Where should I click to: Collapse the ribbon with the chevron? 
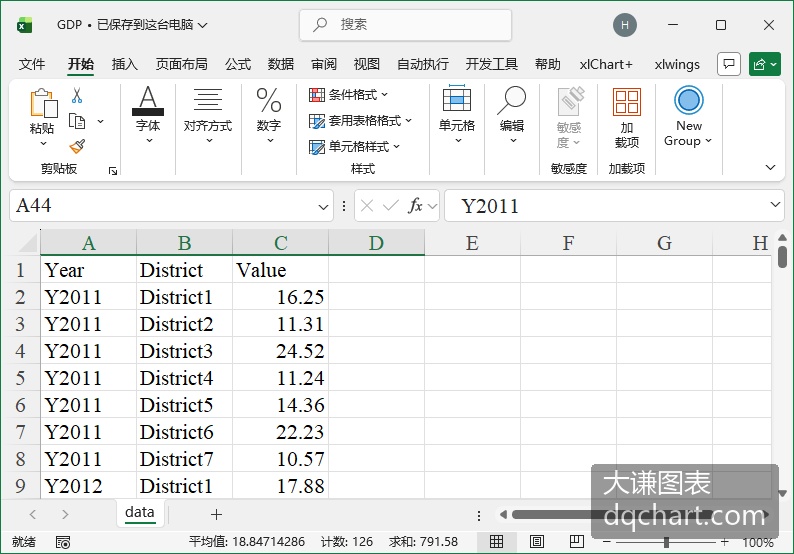pos(770,167)
